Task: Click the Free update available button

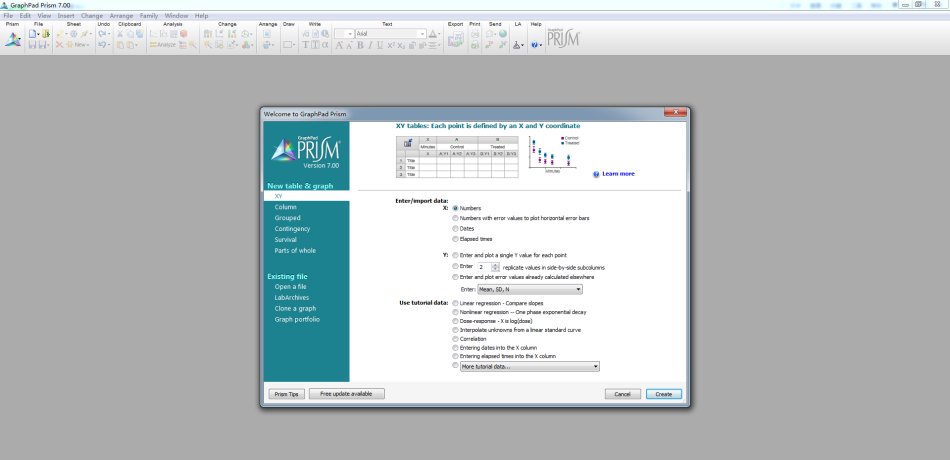Action: coord(347,394)
